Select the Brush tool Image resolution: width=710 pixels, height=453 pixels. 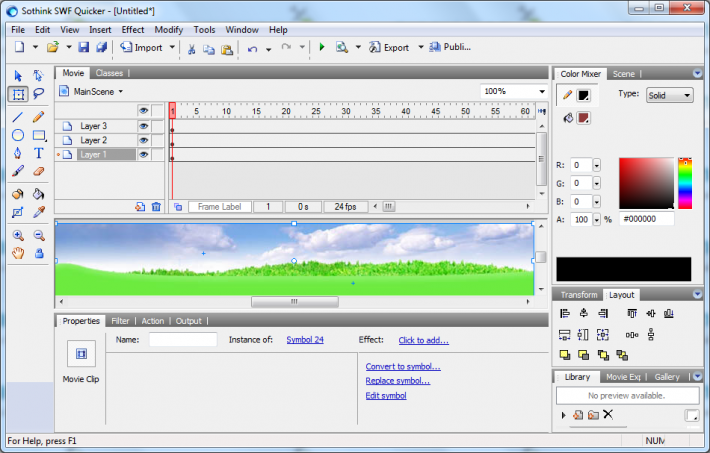coord(18,171)
